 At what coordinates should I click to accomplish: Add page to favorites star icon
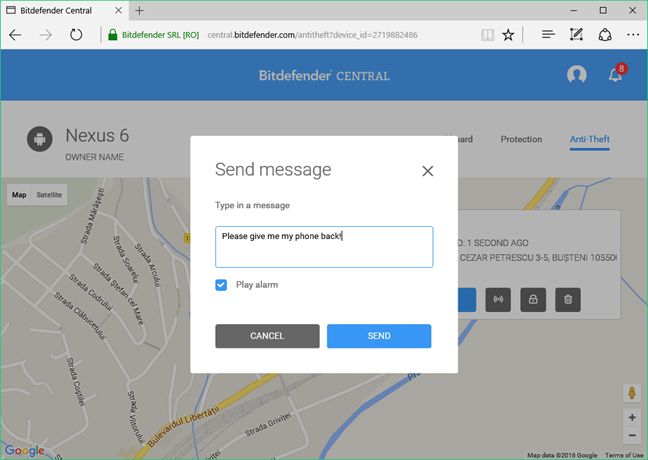tap(508, 35)
